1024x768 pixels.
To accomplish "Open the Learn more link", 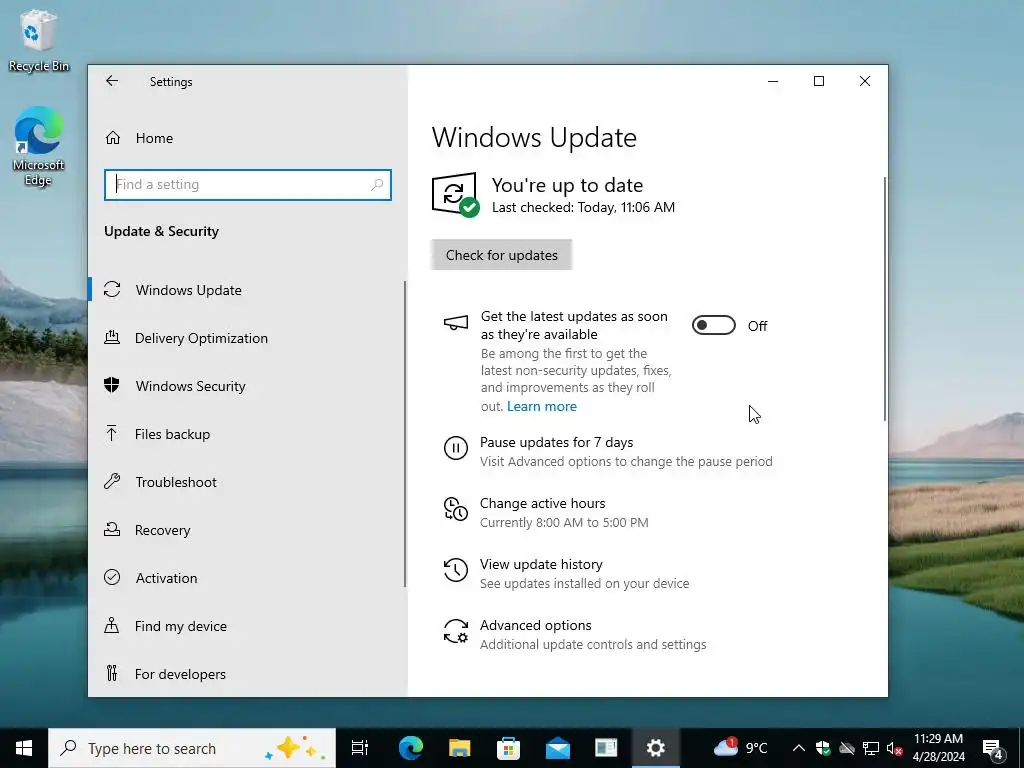I will pos(541,406).
